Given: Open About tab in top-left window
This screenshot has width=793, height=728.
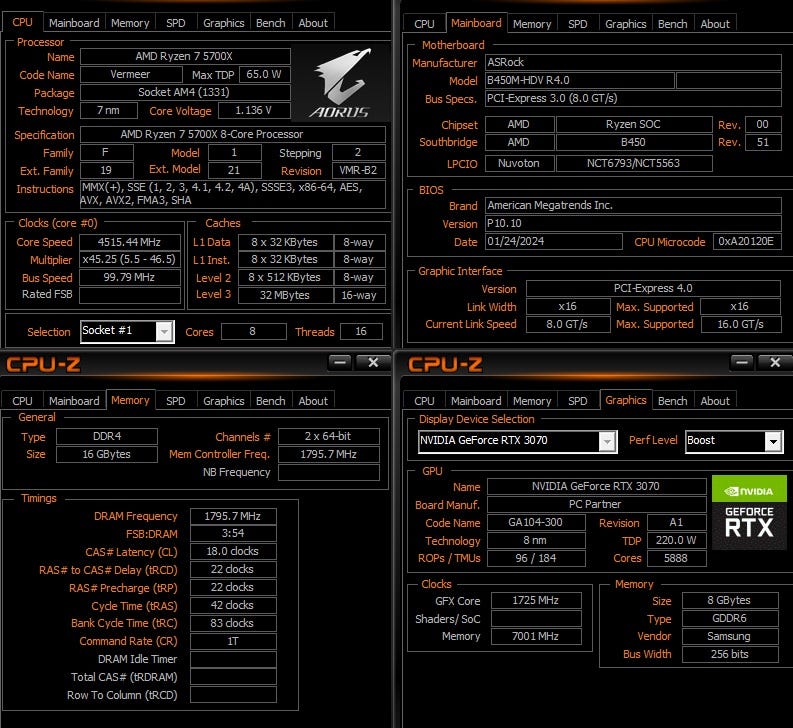Looking at the screenshot, I should click(x=313, y=23).
